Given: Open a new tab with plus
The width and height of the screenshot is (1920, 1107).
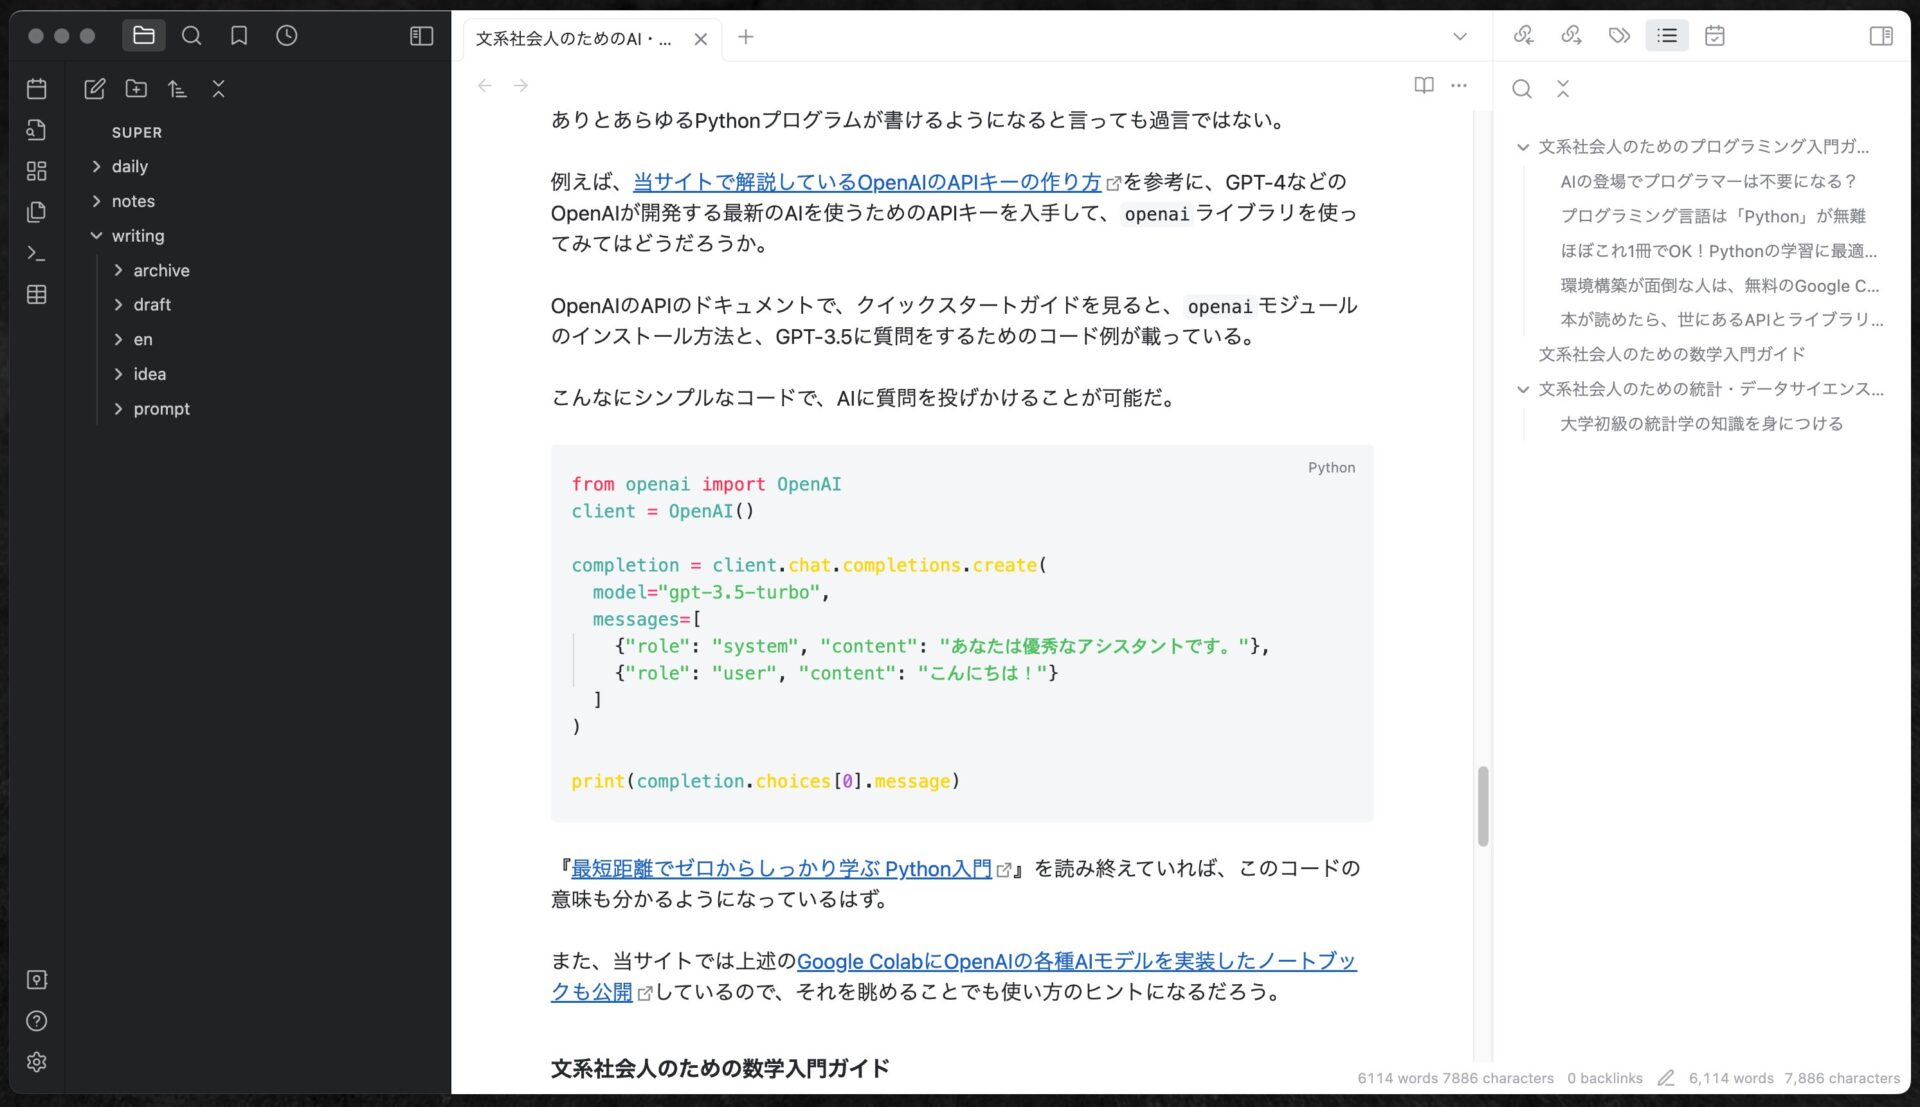Looking at the screenshot, I should pyautogui.click(x=746, y=37).
